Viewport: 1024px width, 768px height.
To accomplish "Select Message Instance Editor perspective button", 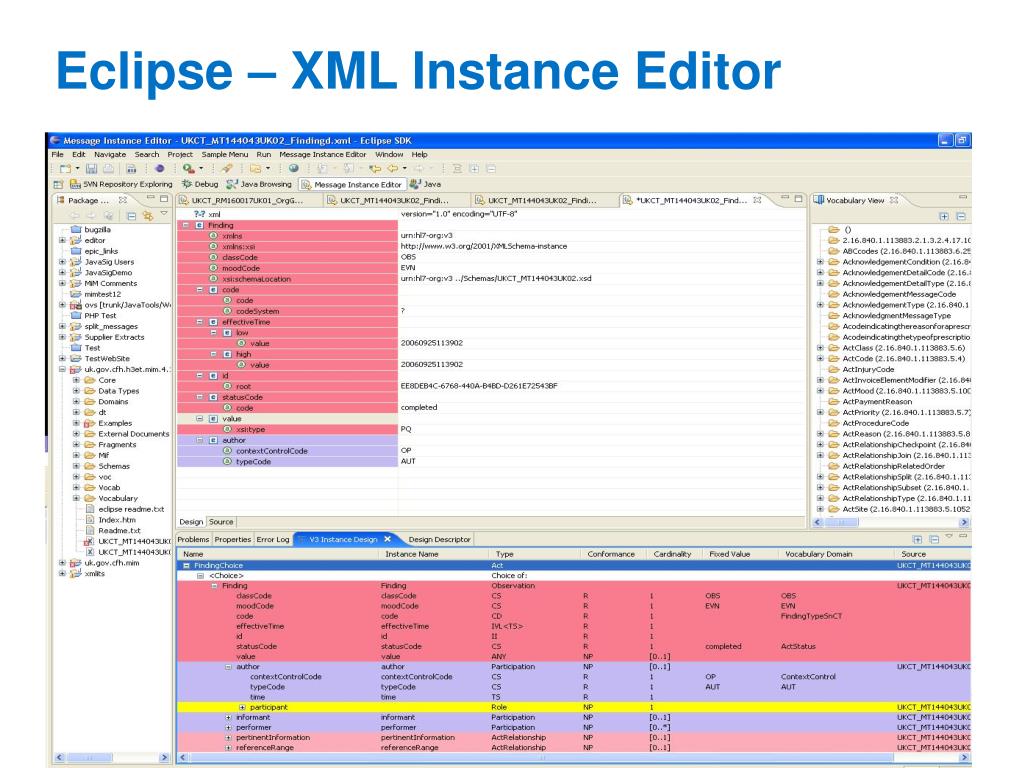I will coord(351,184).
